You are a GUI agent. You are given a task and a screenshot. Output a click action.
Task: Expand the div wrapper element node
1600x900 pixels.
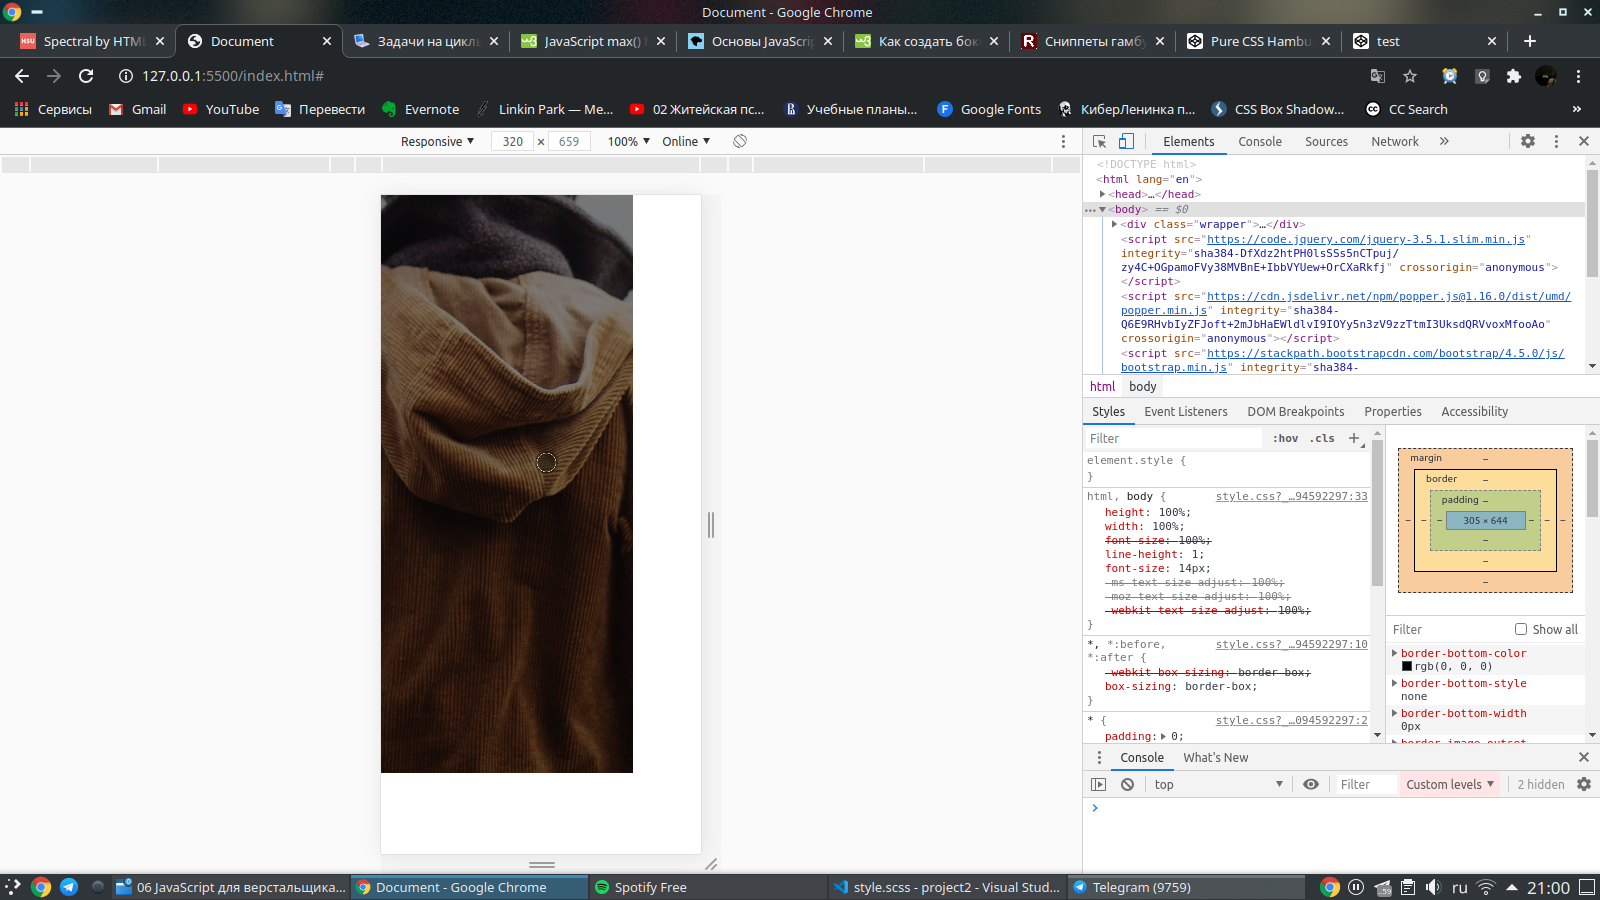pyautogui.click(x=1115, y=224)
